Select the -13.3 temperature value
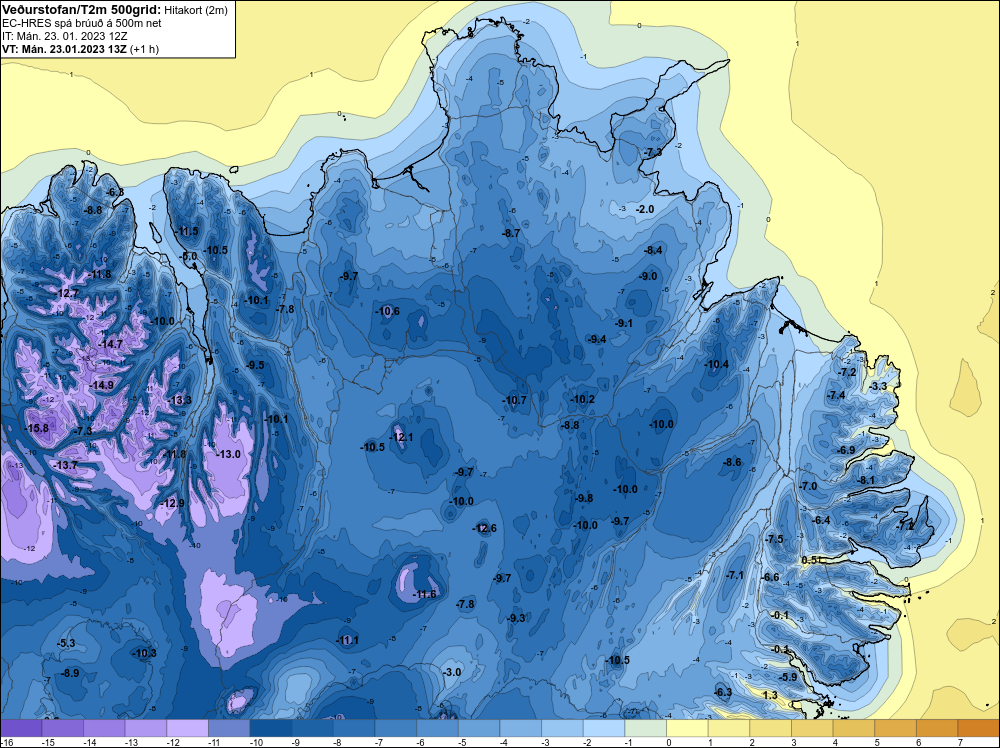Image resolution: width=1000 pixels, height=748 pixels. pos(180,400)
